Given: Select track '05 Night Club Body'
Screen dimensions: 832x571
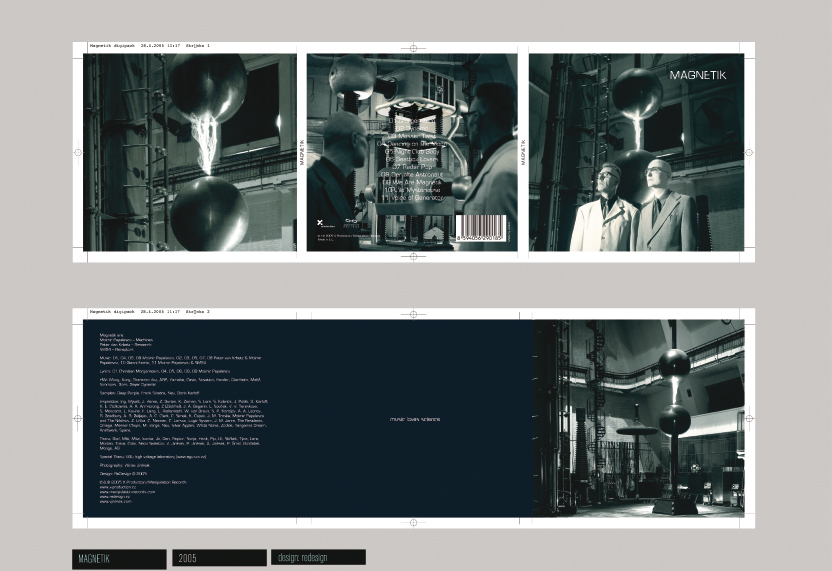Looking at the screenshot, I should (x=413, y=151).
